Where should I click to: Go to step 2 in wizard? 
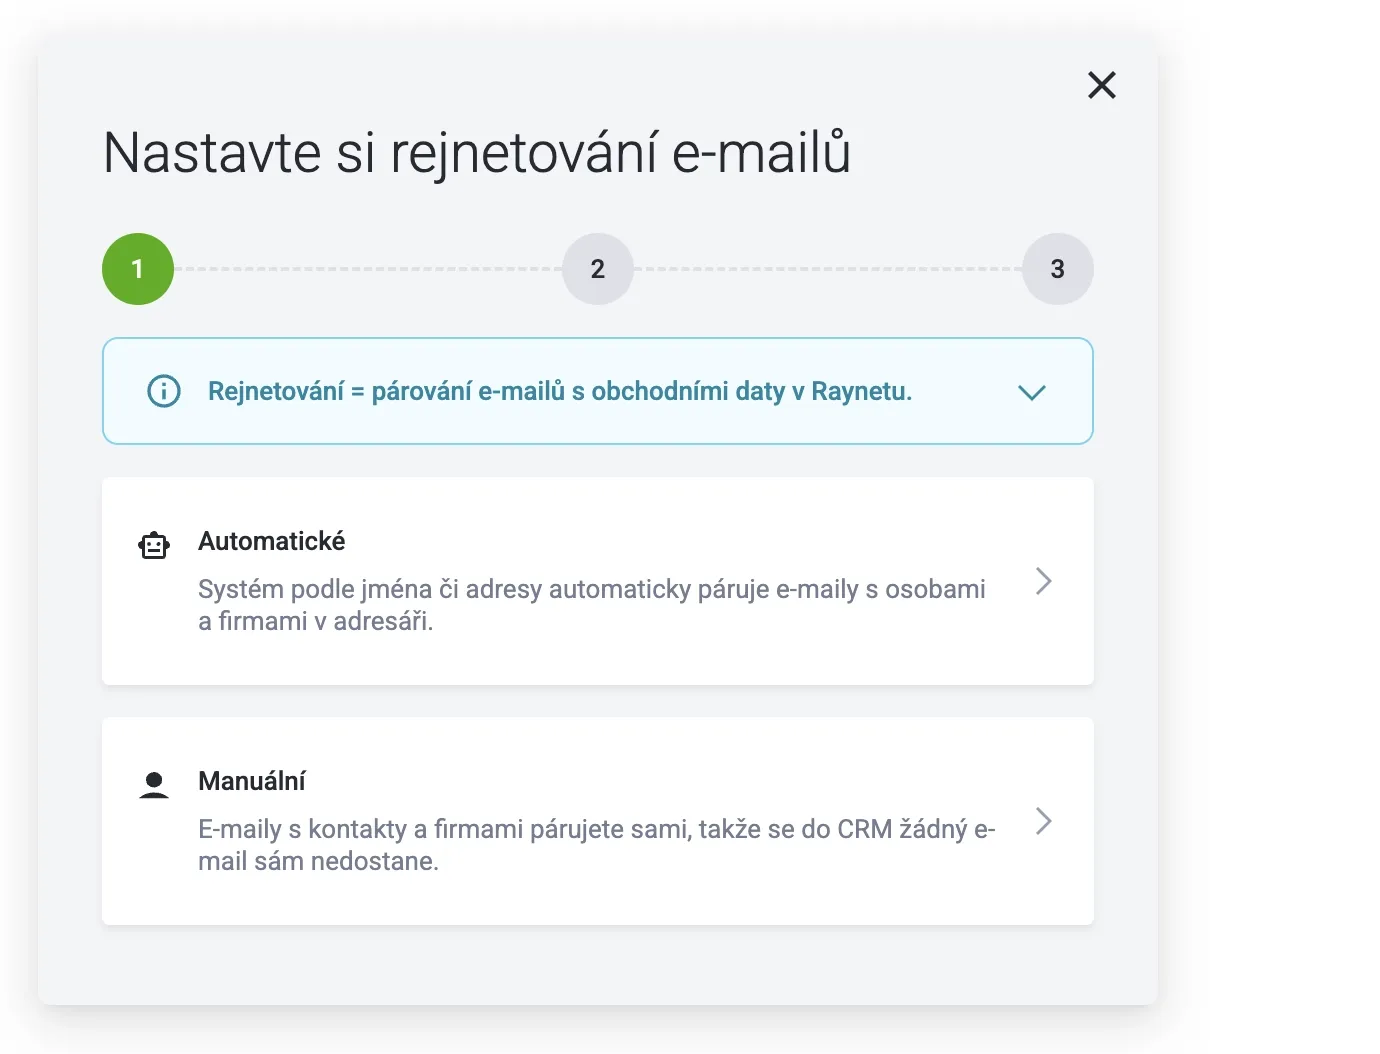(x=598, y=269)
